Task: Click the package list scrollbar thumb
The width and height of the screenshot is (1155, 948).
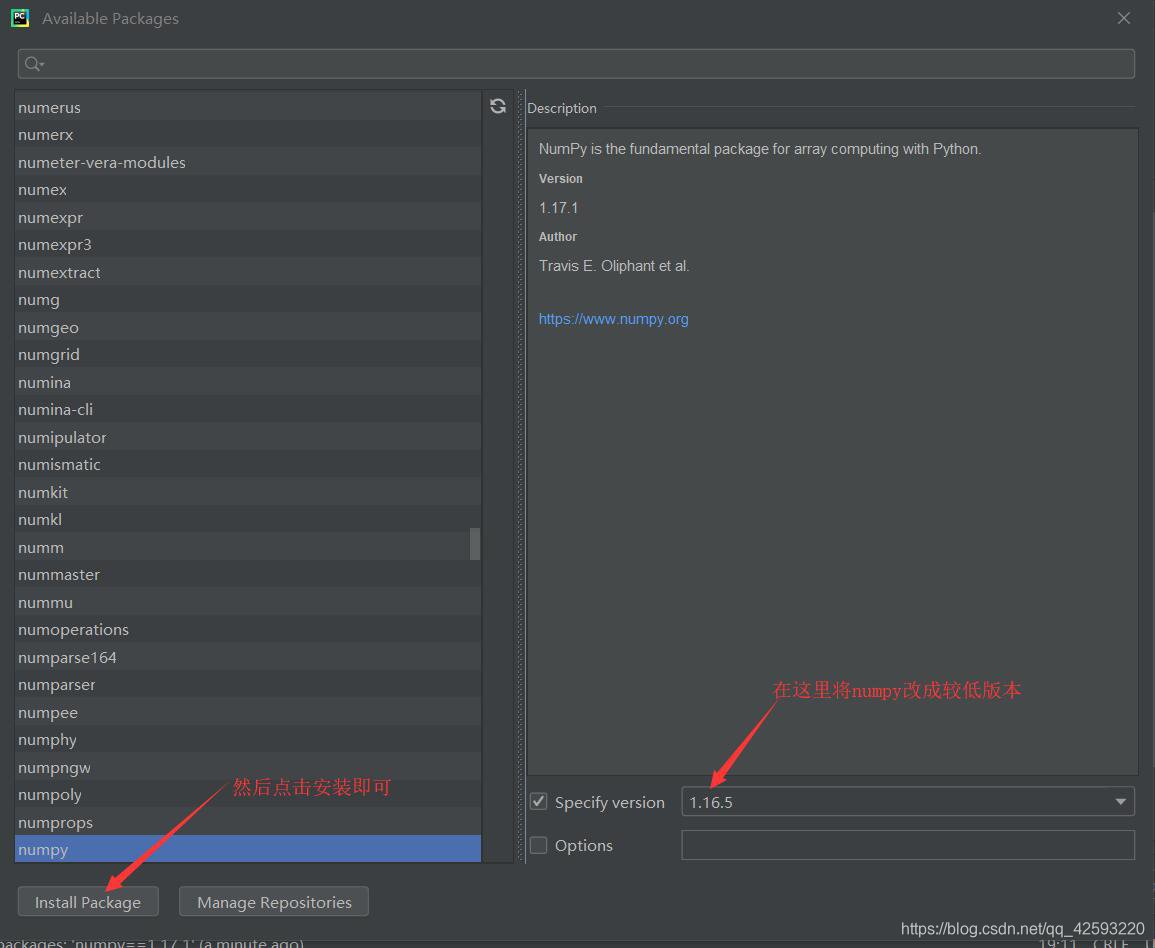Action: point(475,544)
